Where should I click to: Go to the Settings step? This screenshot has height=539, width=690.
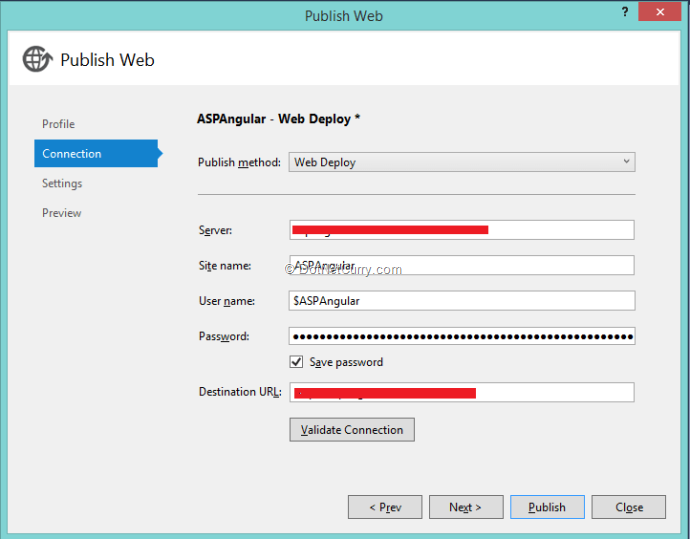coord(62,184)
